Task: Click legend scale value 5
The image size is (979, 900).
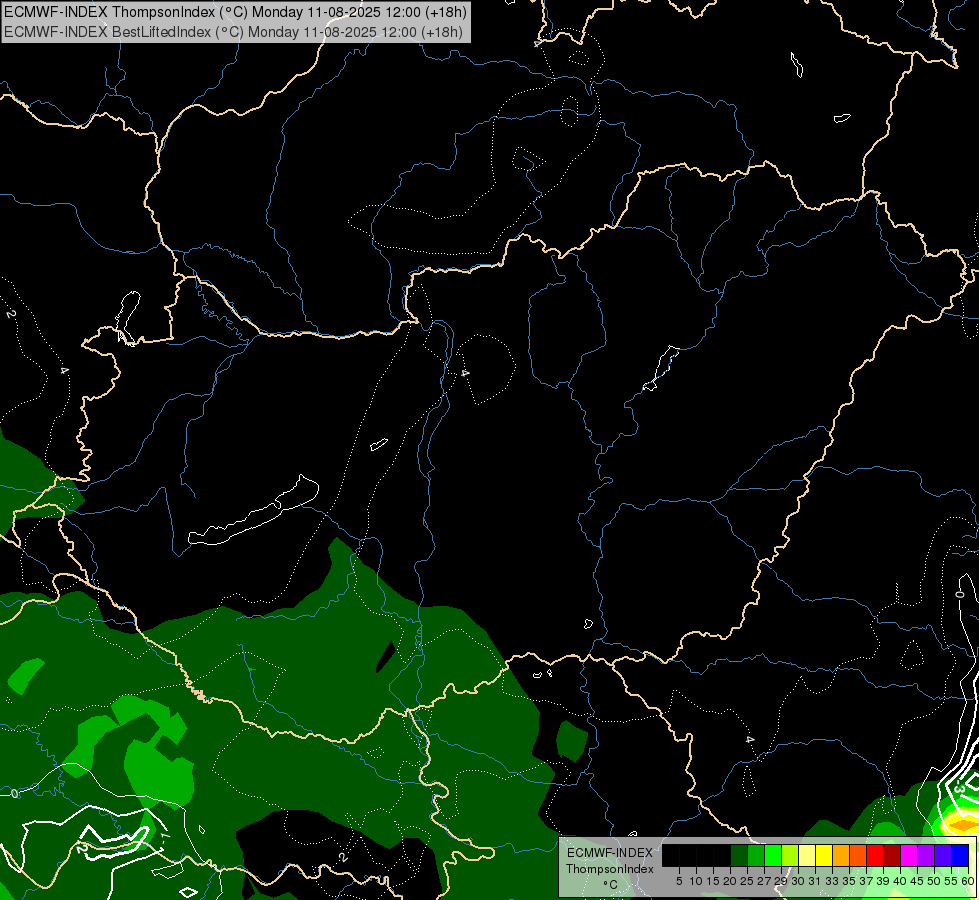Action: tap(679, 881)
